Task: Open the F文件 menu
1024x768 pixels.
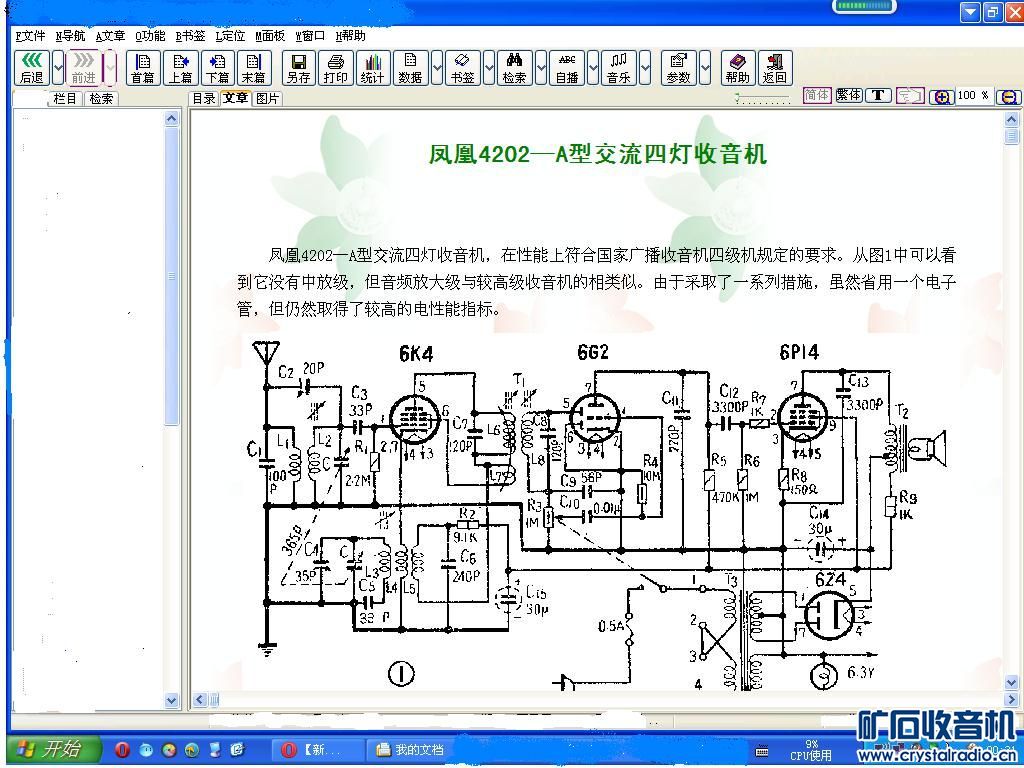Action: click(31, 36)
